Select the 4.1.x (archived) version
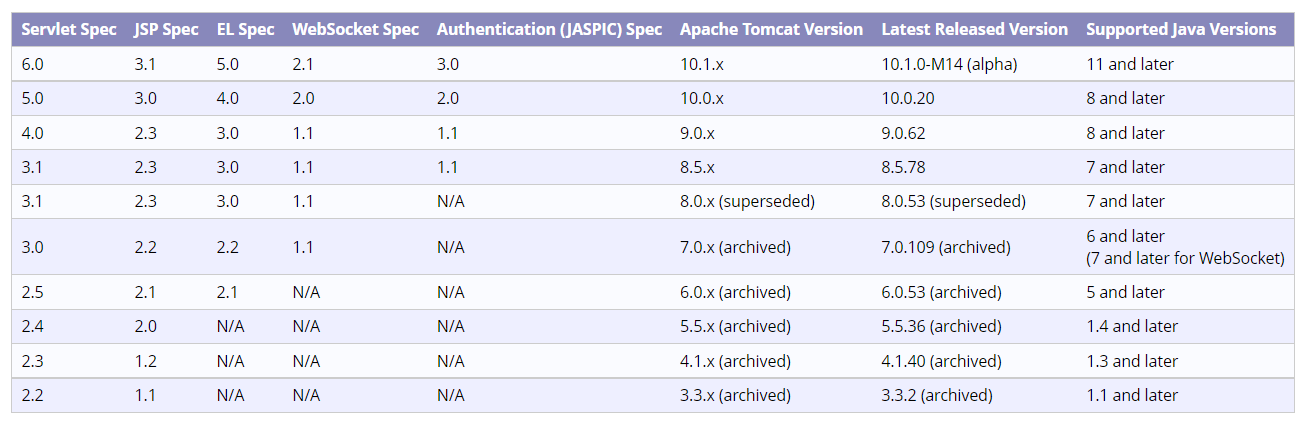The width and height of the screenshot is (1314, 427). 735,361
